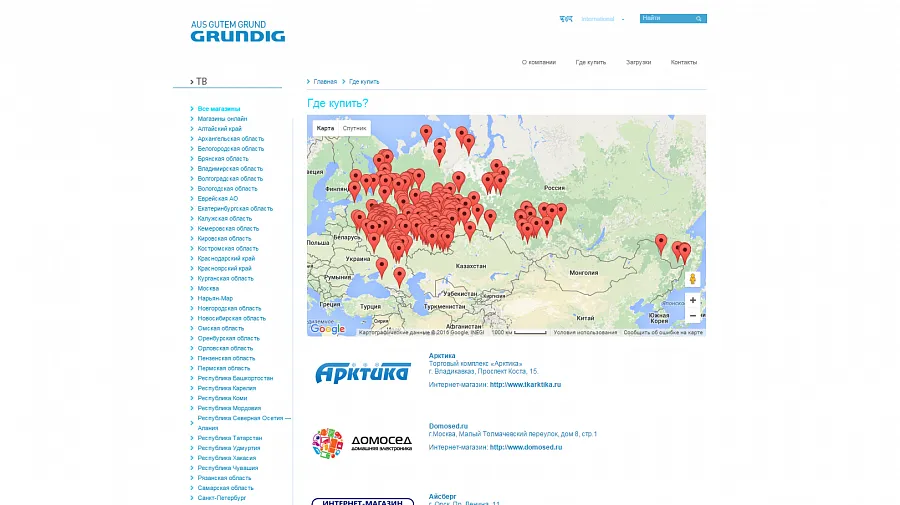
Task: Open the Загрузки menu item
Action: [638, 62]
